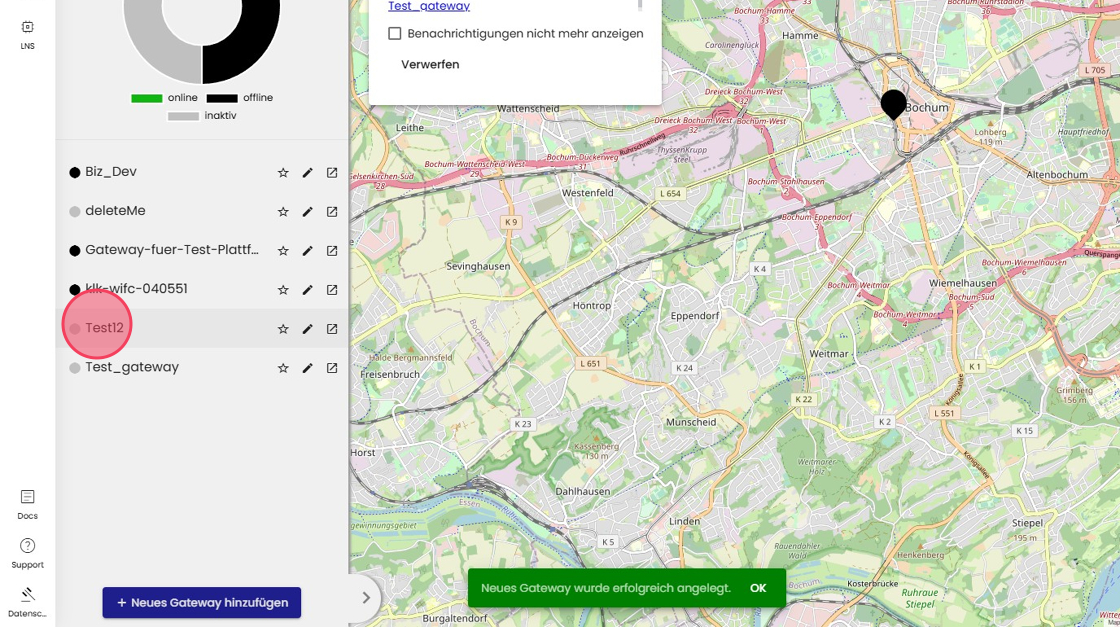The image size is (1120, 627).
Task: Collapse the gateway panel with chevron arrow
Action: [366, 598]
